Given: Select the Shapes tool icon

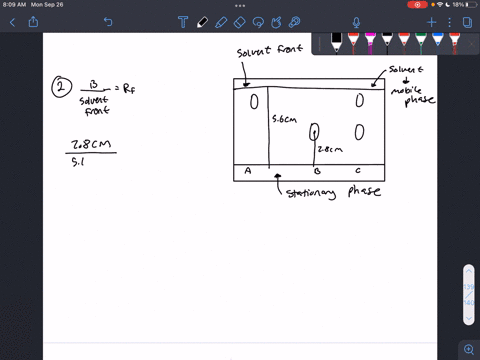Looking at the screenshot, I should (276, 22).
